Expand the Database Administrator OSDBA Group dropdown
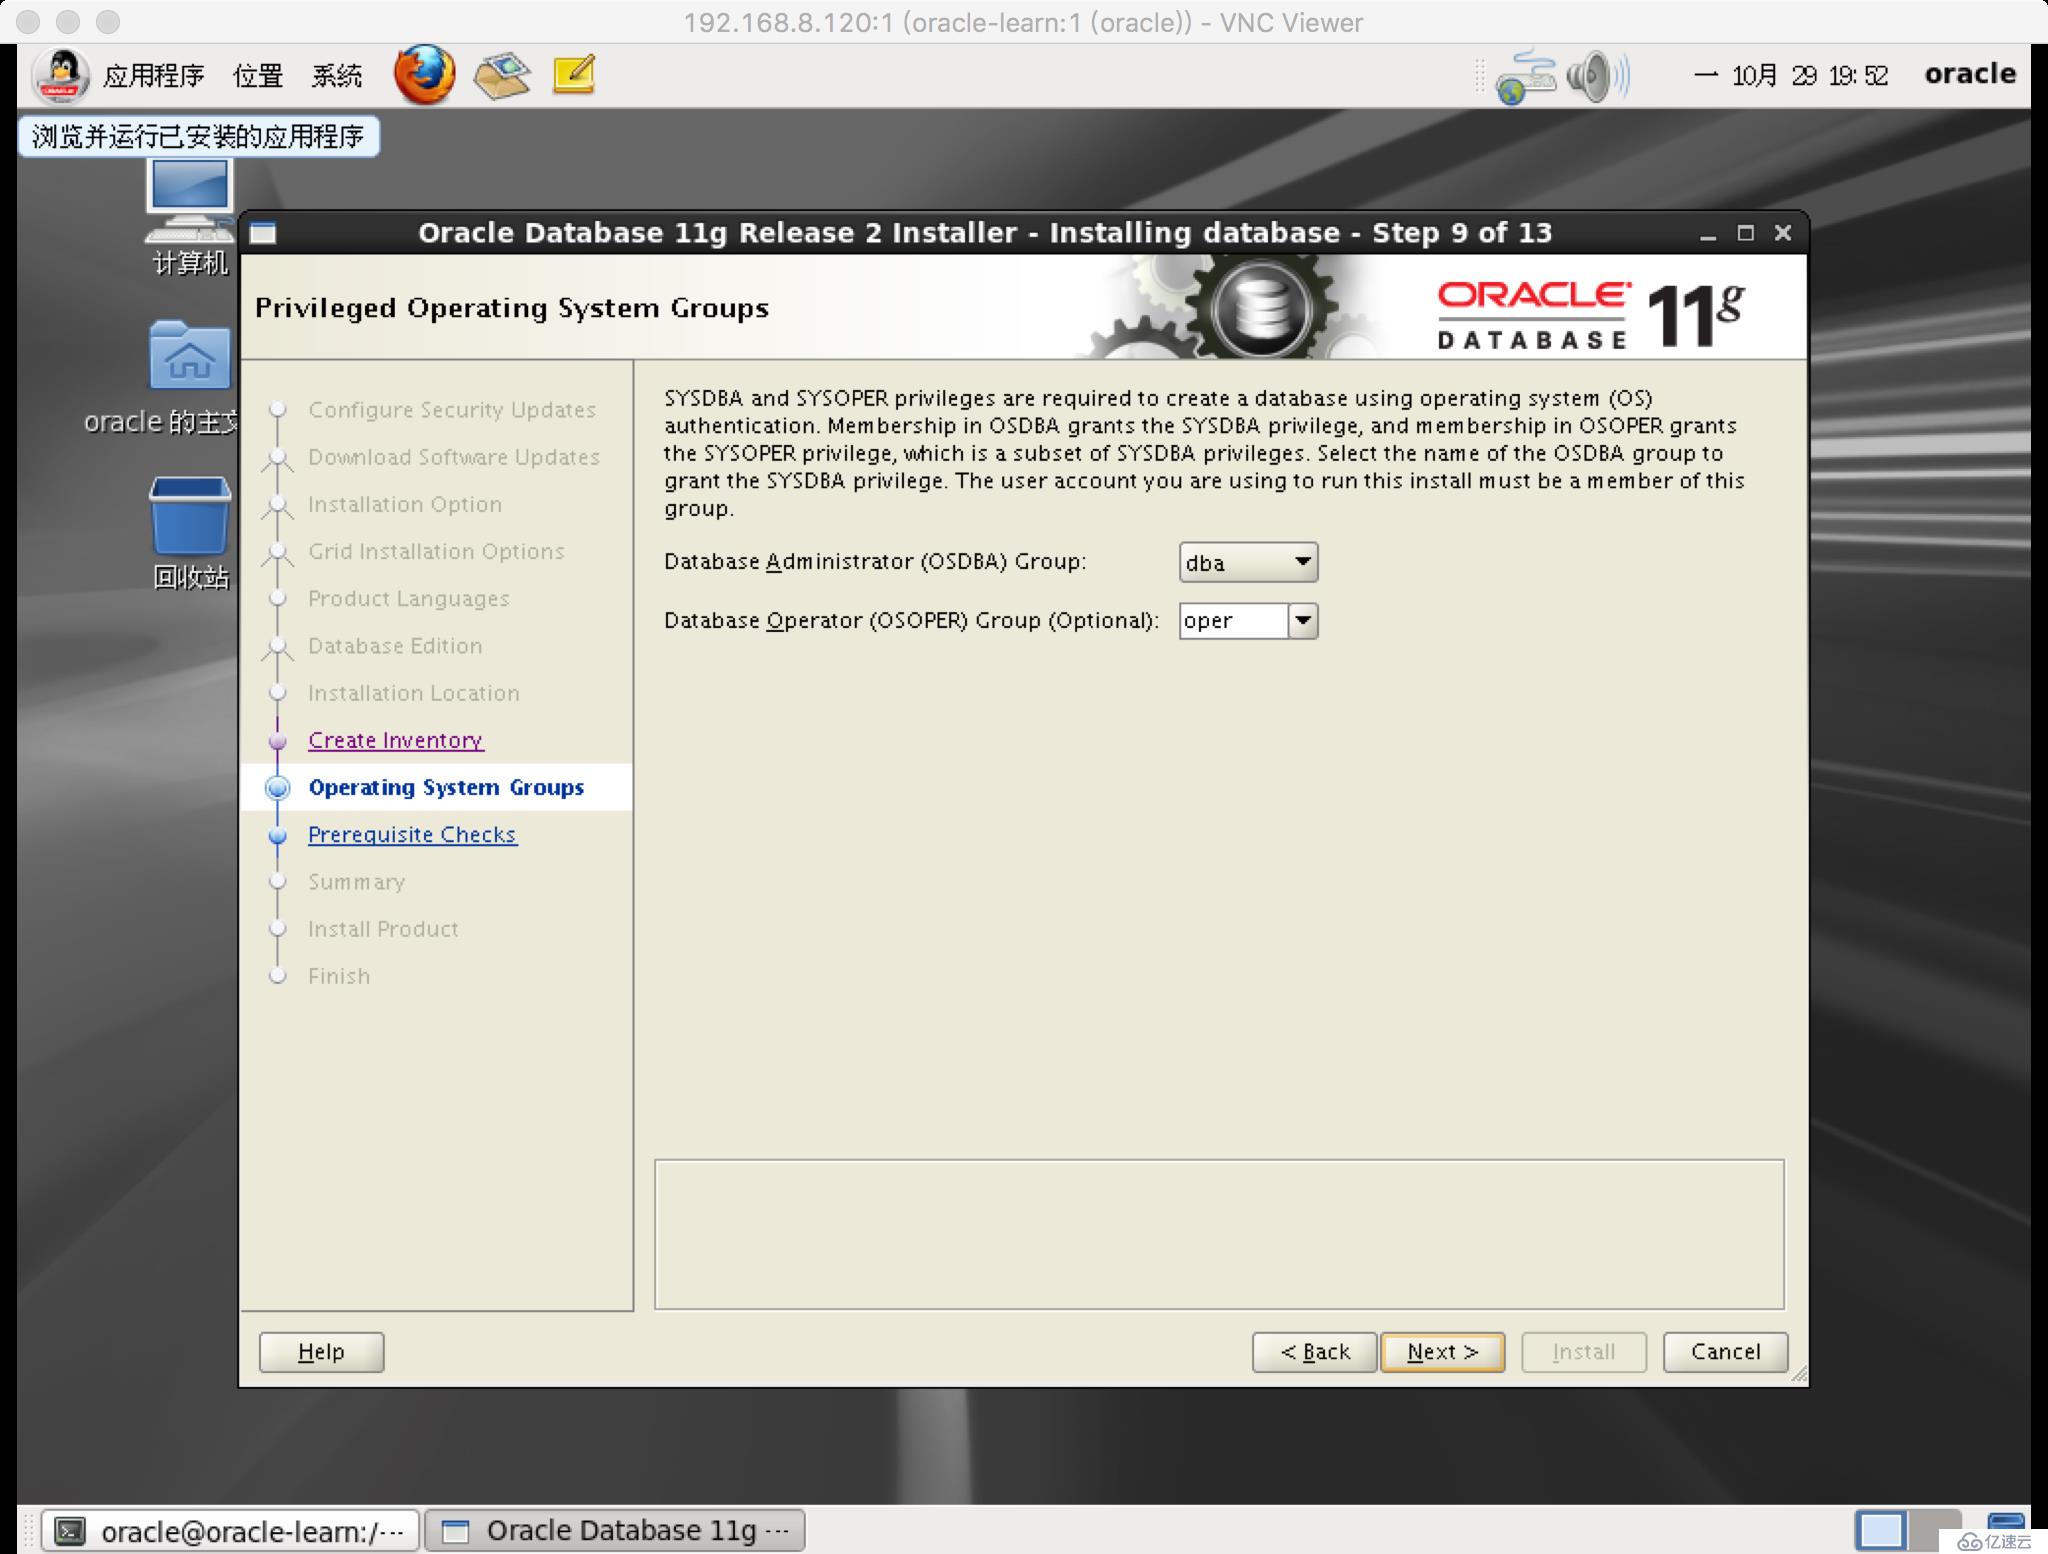 pyautogui.click(x=1301, y=560)
